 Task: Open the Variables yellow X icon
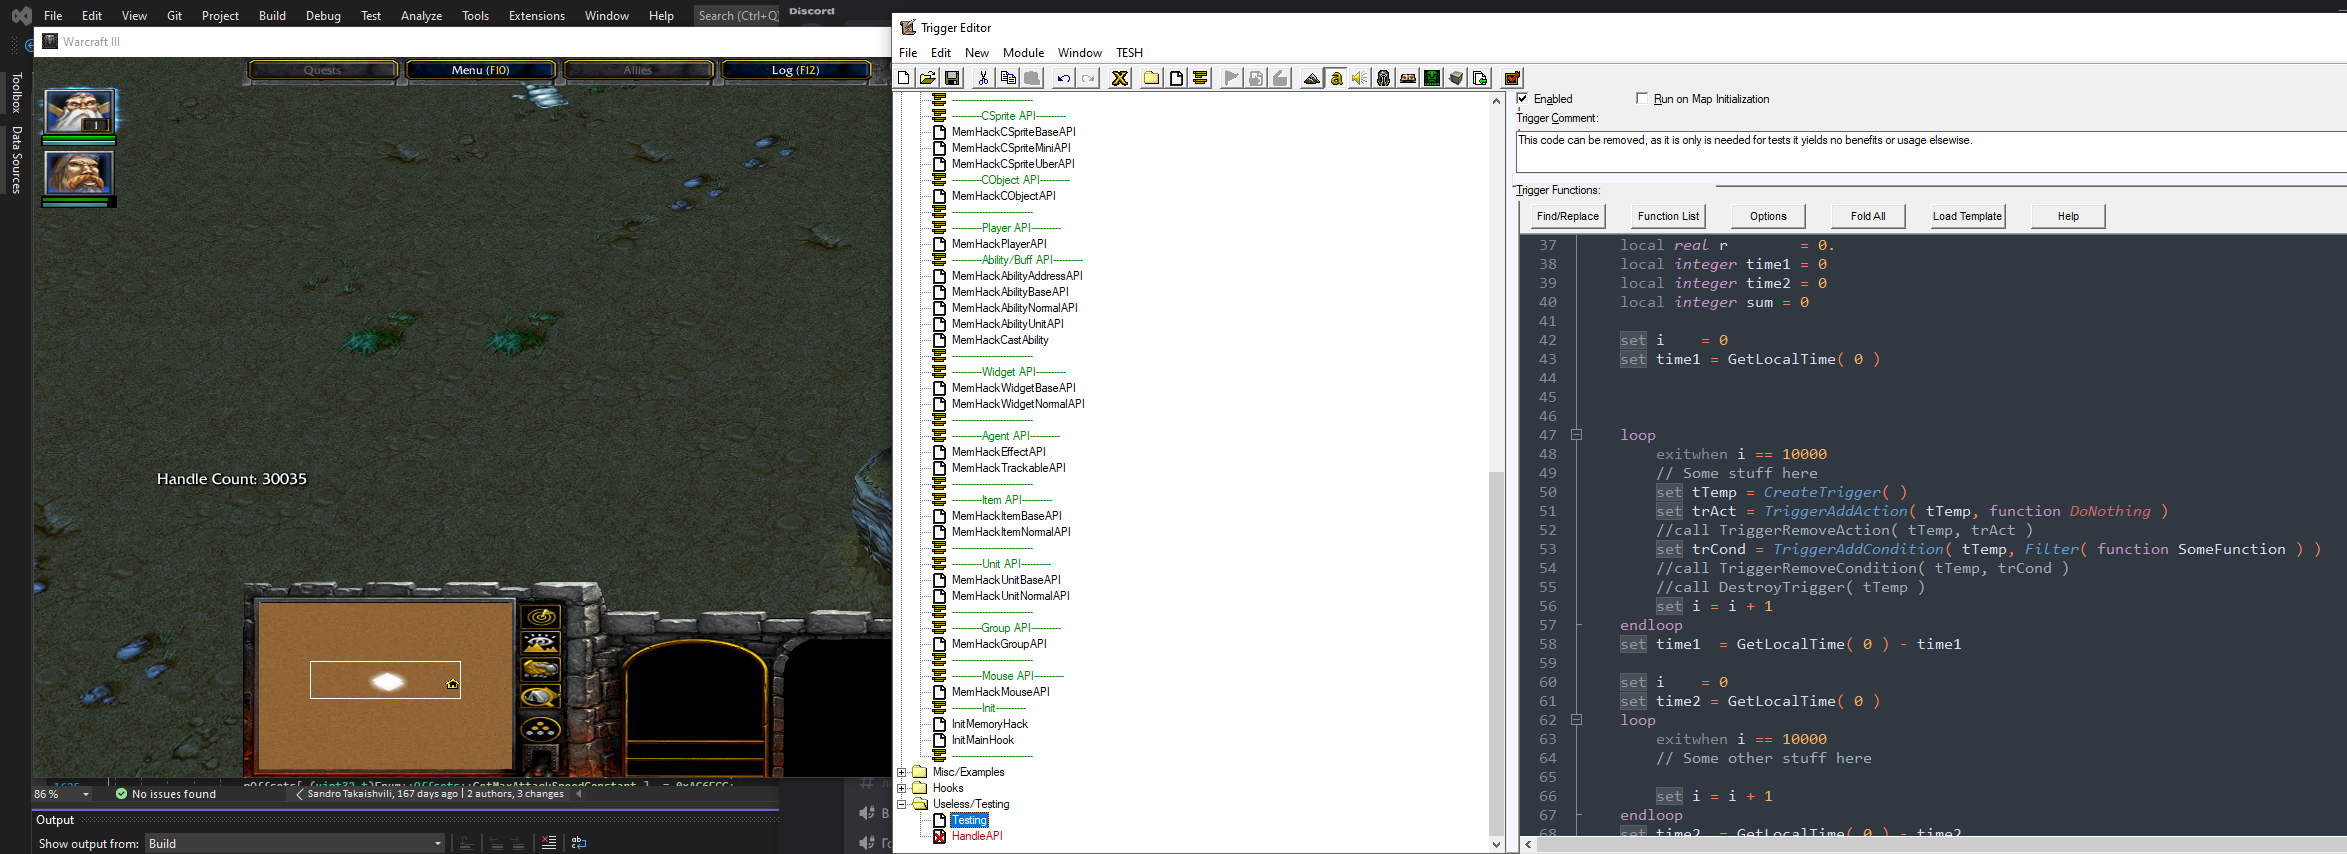(1120, 78)
